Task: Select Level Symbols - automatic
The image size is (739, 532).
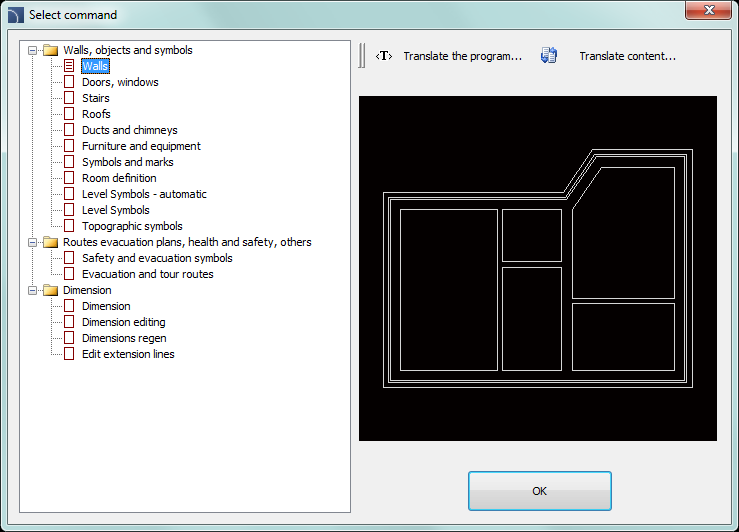Action: (x=144, y=194)
